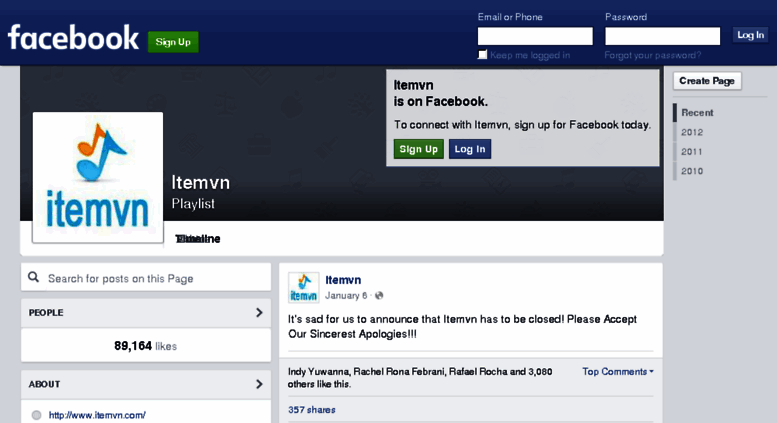
Task: Click the Facebook logo in header
Action: (x=73, y=38)
